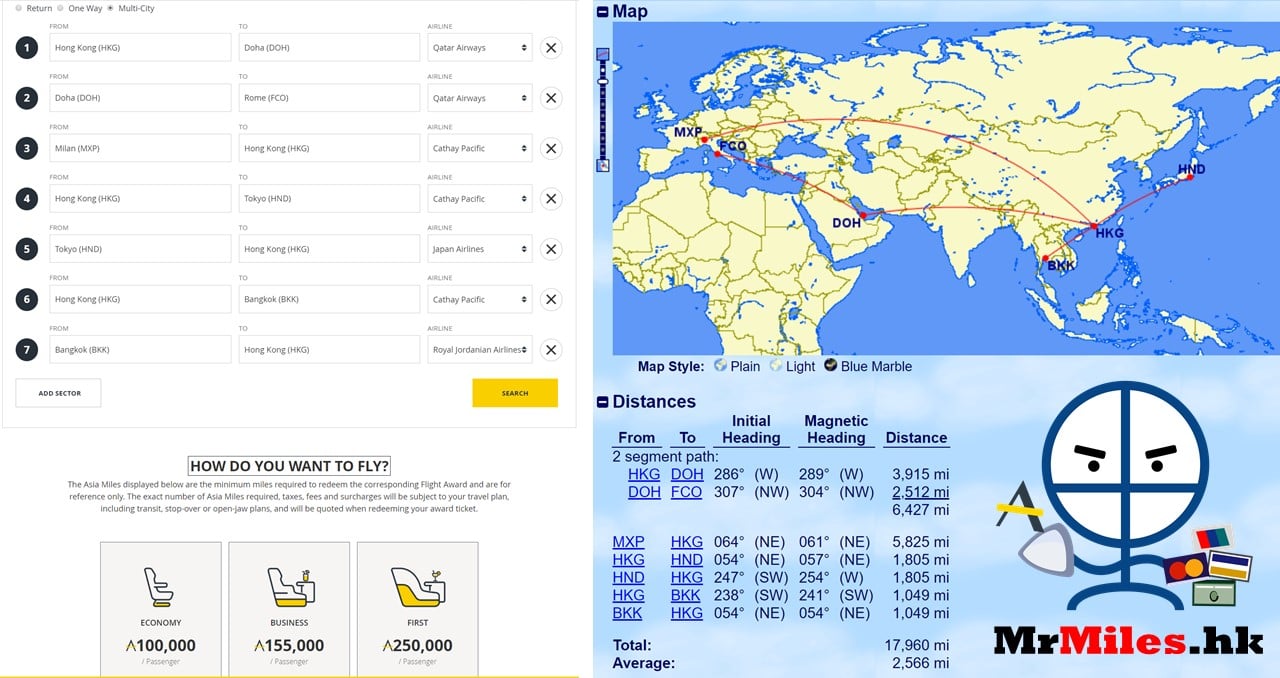This screenshot has width=1280, height=678.
Task: Click the From column header in Distances
Action: pos(636,438)
